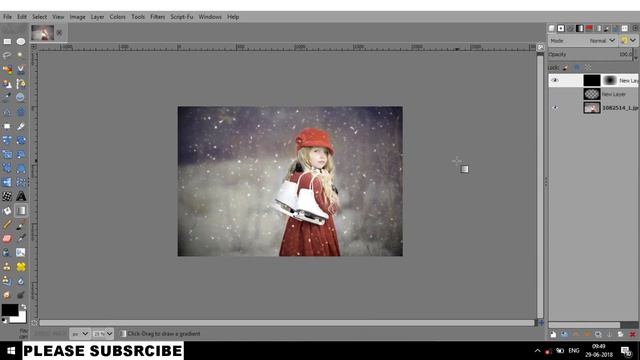The image size is (640, 360).
Task: Delete the selected layer red X
Action: [x=632, y=335]
